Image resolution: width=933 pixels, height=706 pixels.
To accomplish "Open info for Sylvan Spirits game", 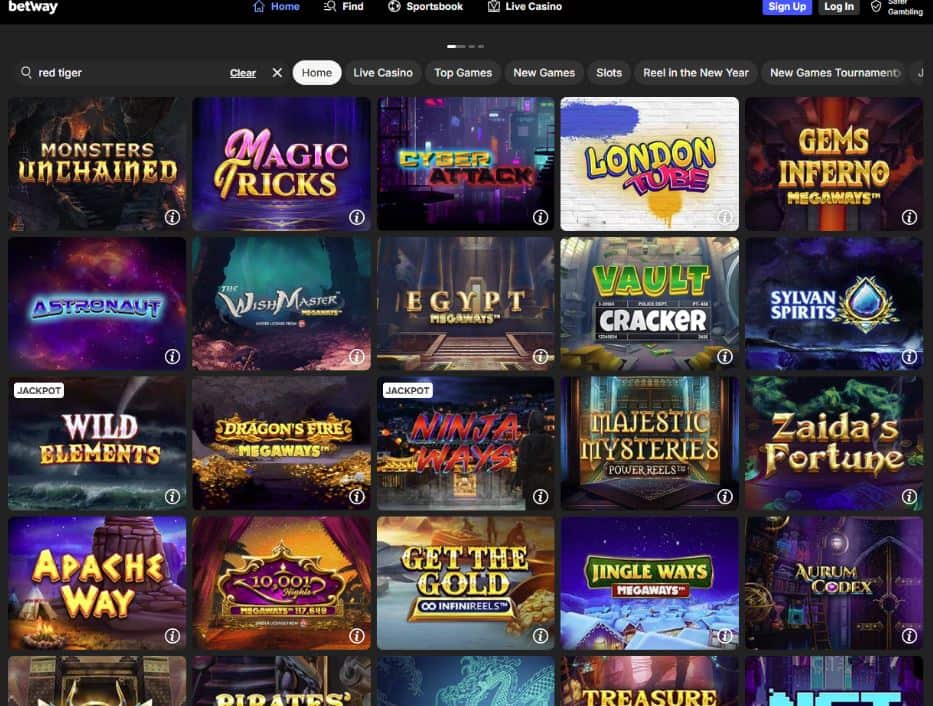I will pyautogui.click(x=909, y=356).
